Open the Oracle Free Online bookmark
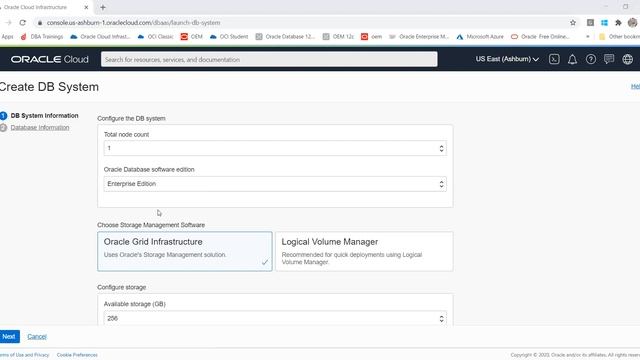Image resolution: width=640 pixels, height=360 pixels. click(x=540, y=37)
